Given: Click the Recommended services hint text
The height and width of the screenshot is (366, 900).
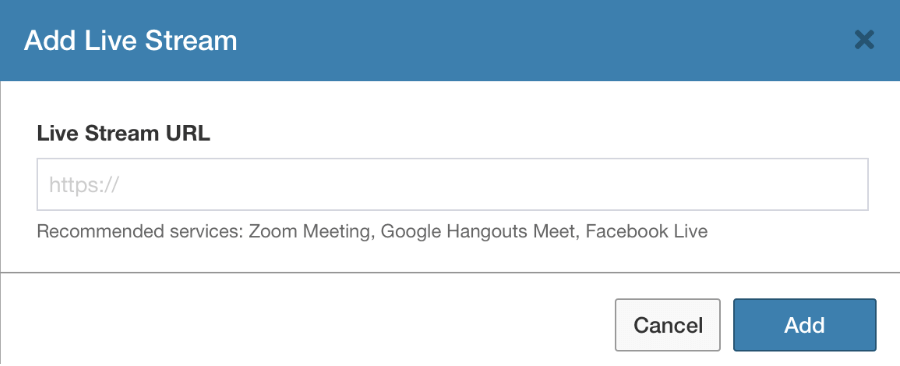Looking at the screenshot, I should (x=372, y=231).
